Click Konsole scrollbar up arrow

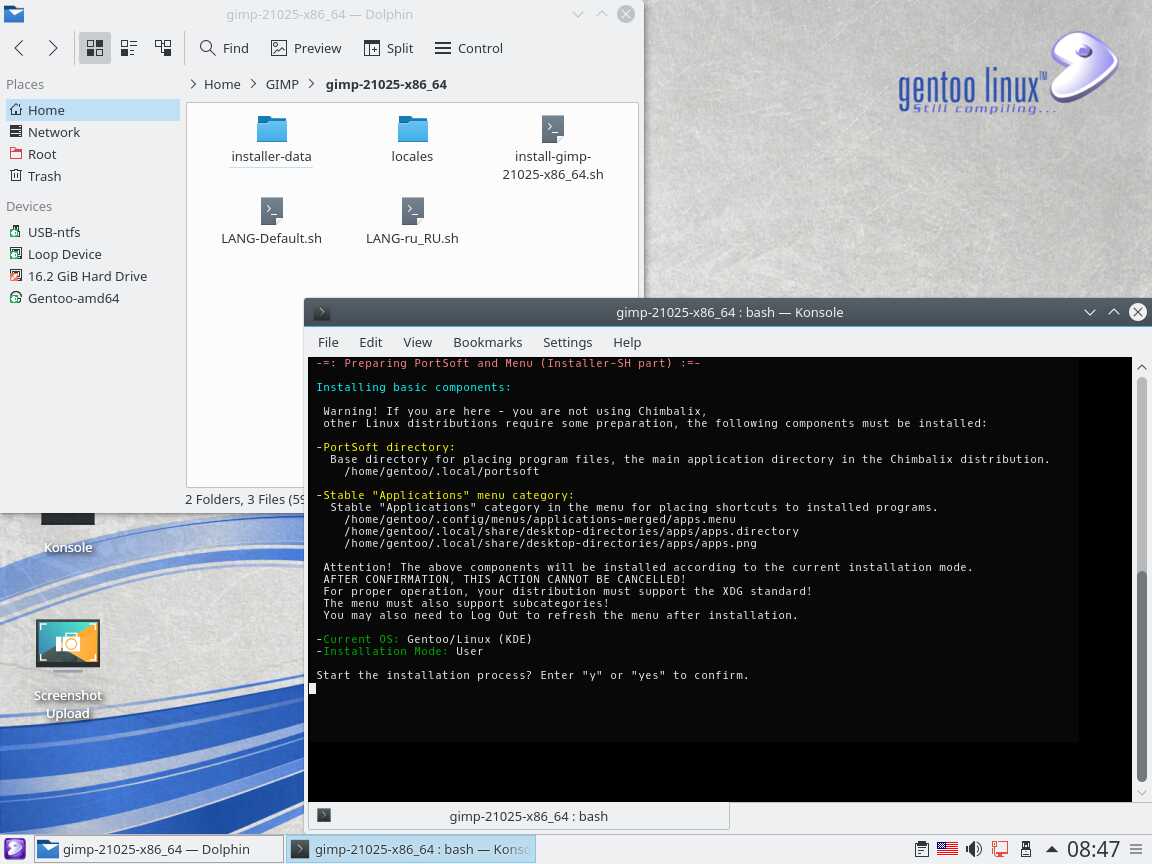(1142, 367)
